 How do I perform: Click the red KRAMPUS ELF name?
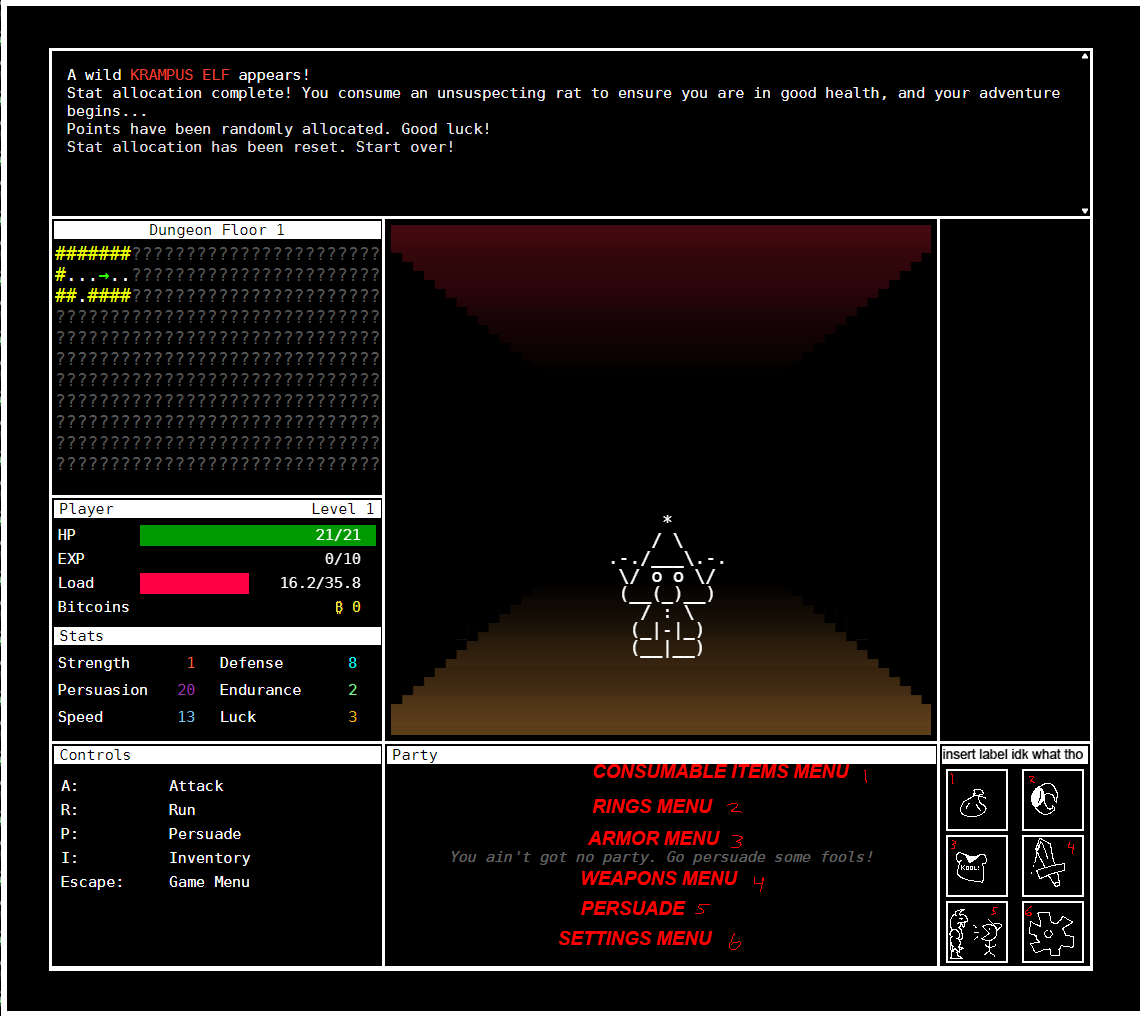click(180, 75)
